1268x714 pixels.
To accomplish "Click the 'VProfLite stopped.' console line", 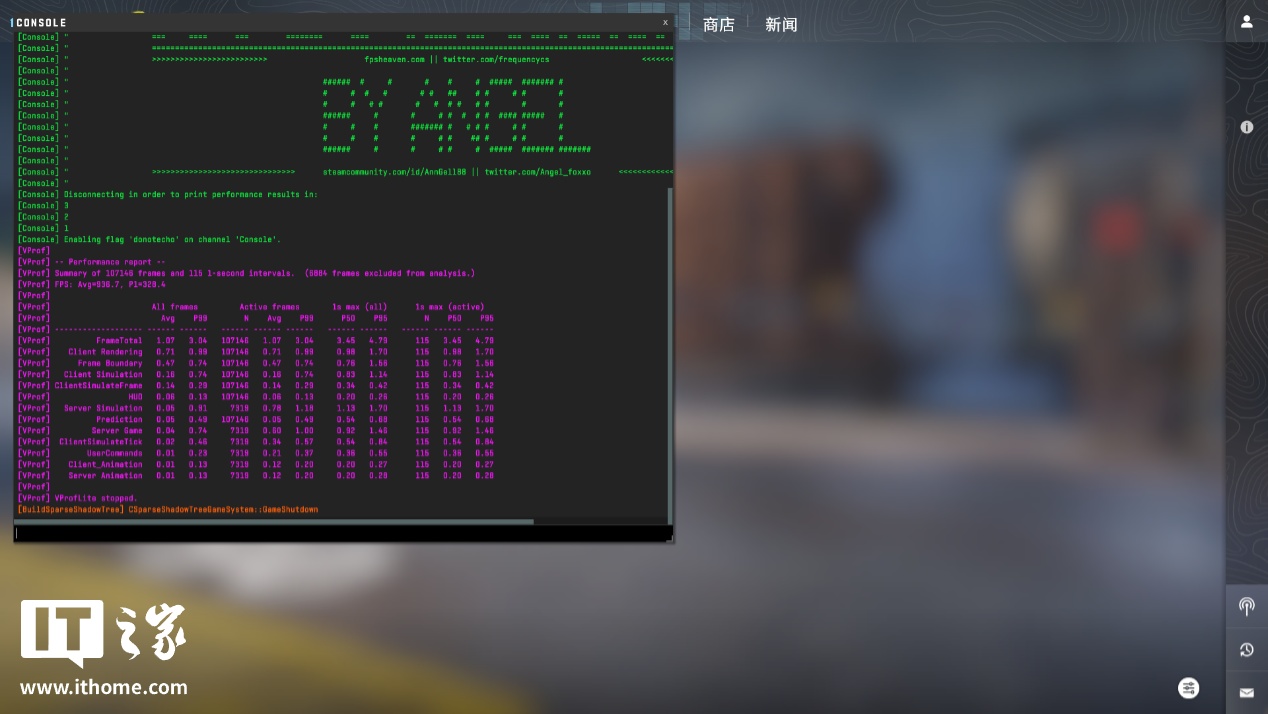I will (96, 498).
